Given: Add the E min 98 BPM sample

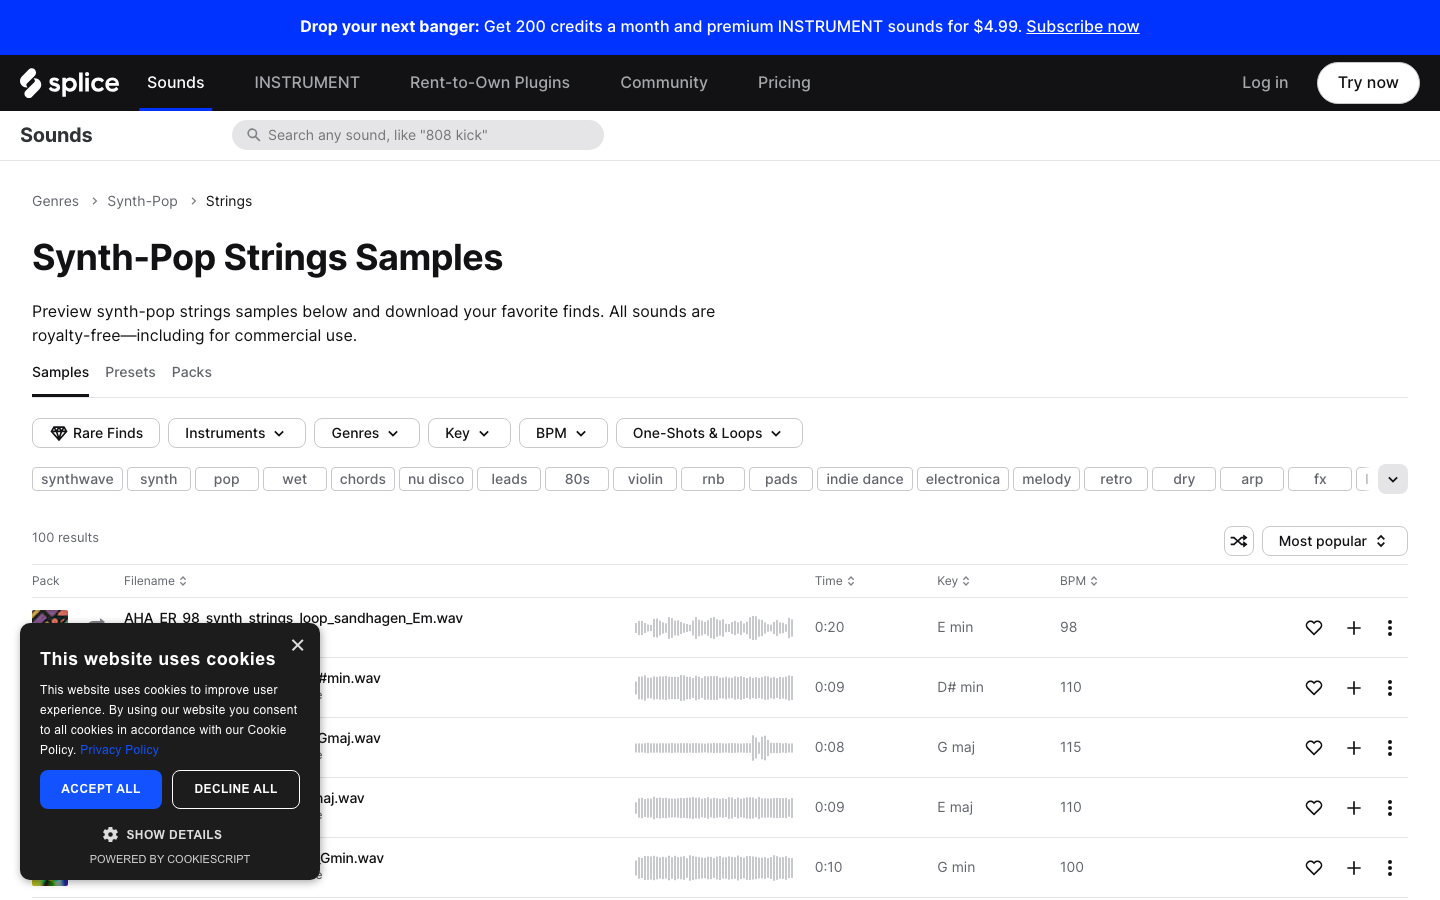Looking at the screenshot, I should [1354, 628].
